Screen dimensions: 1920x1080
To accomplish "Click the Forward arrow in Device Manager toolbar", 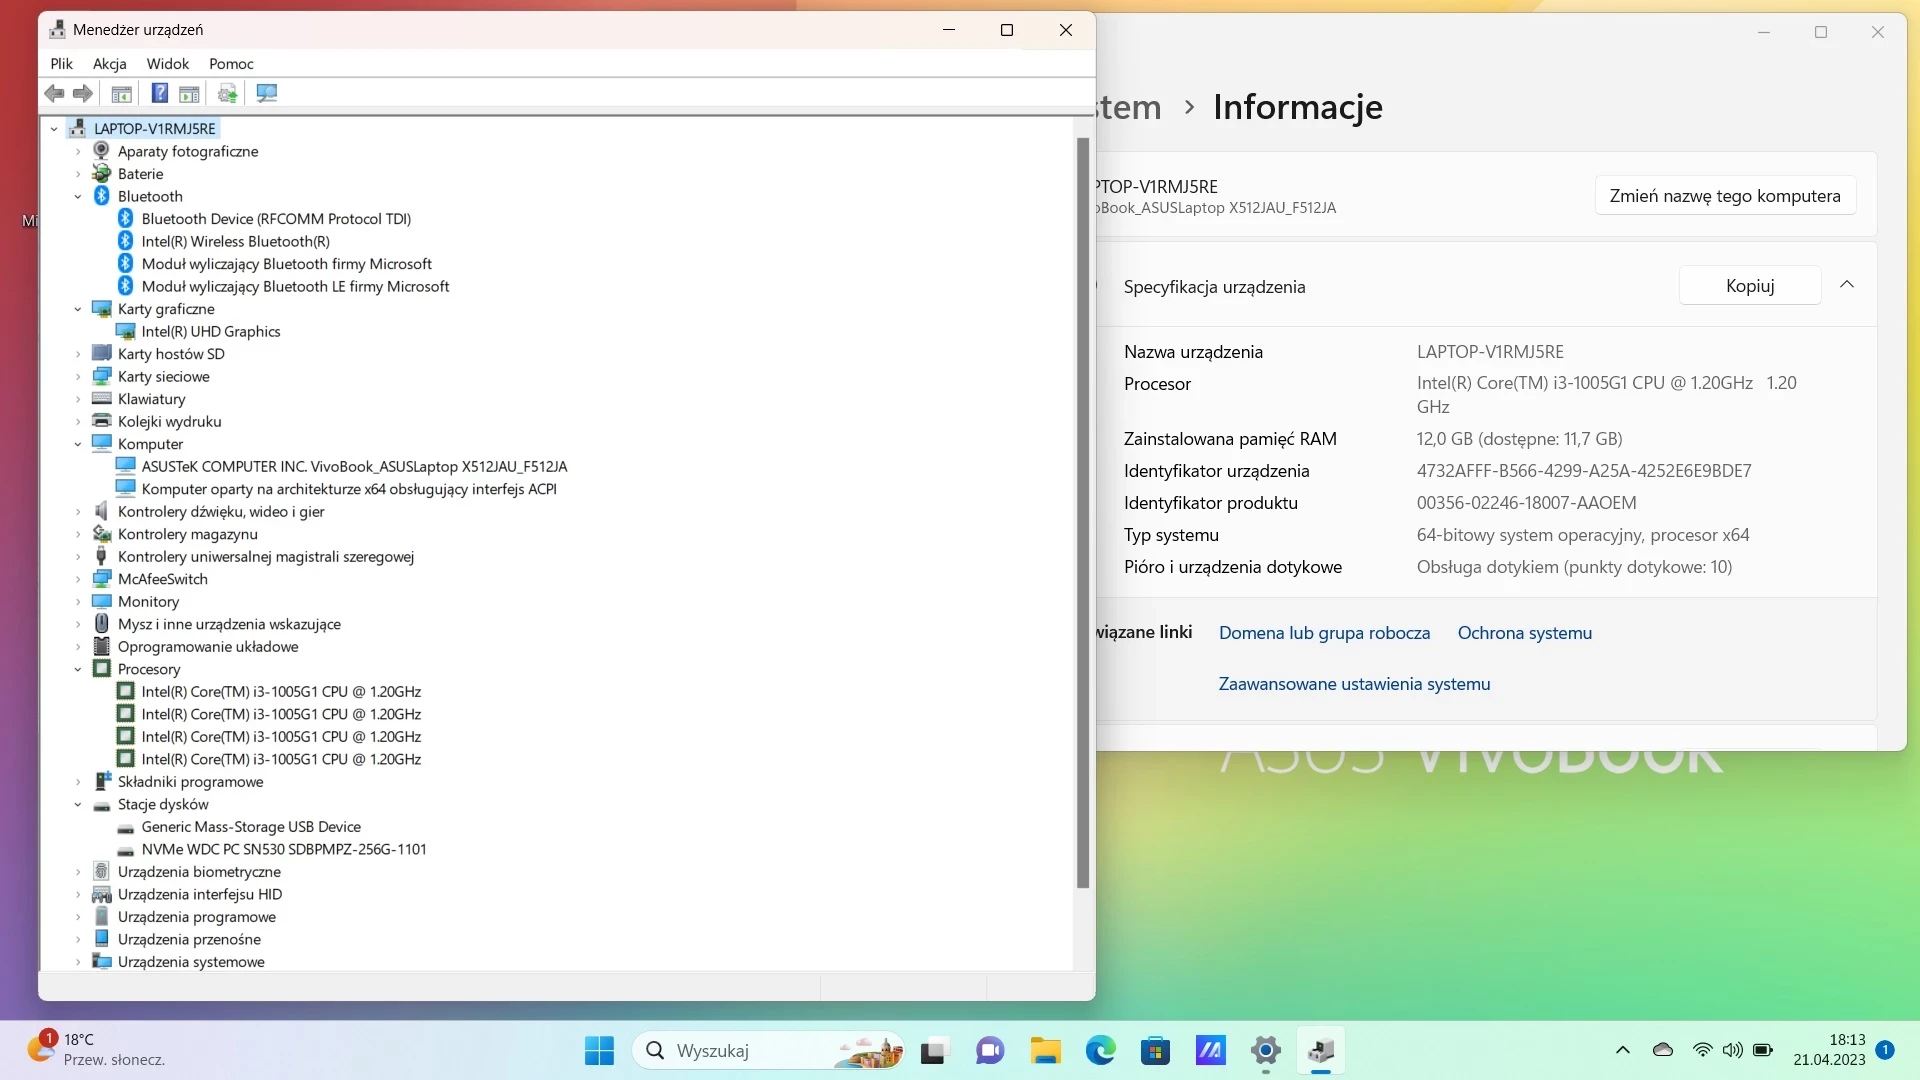I will (83, 93).
